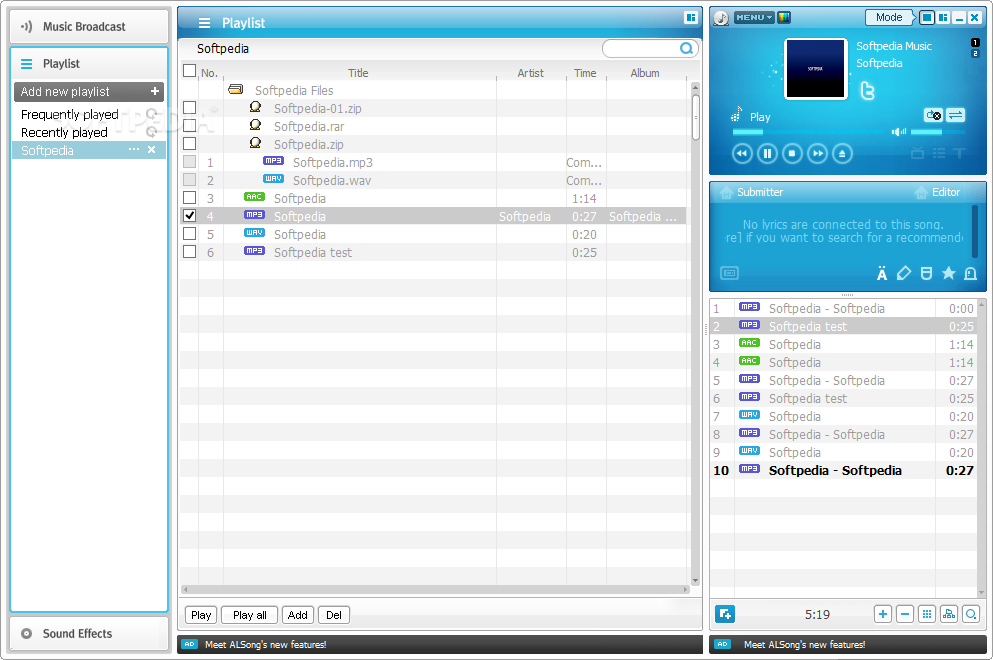Image resolution: width=993 pixels, height=660 pixels.
Task: Check the box for Softpedia test track 6
Action: 189,251
